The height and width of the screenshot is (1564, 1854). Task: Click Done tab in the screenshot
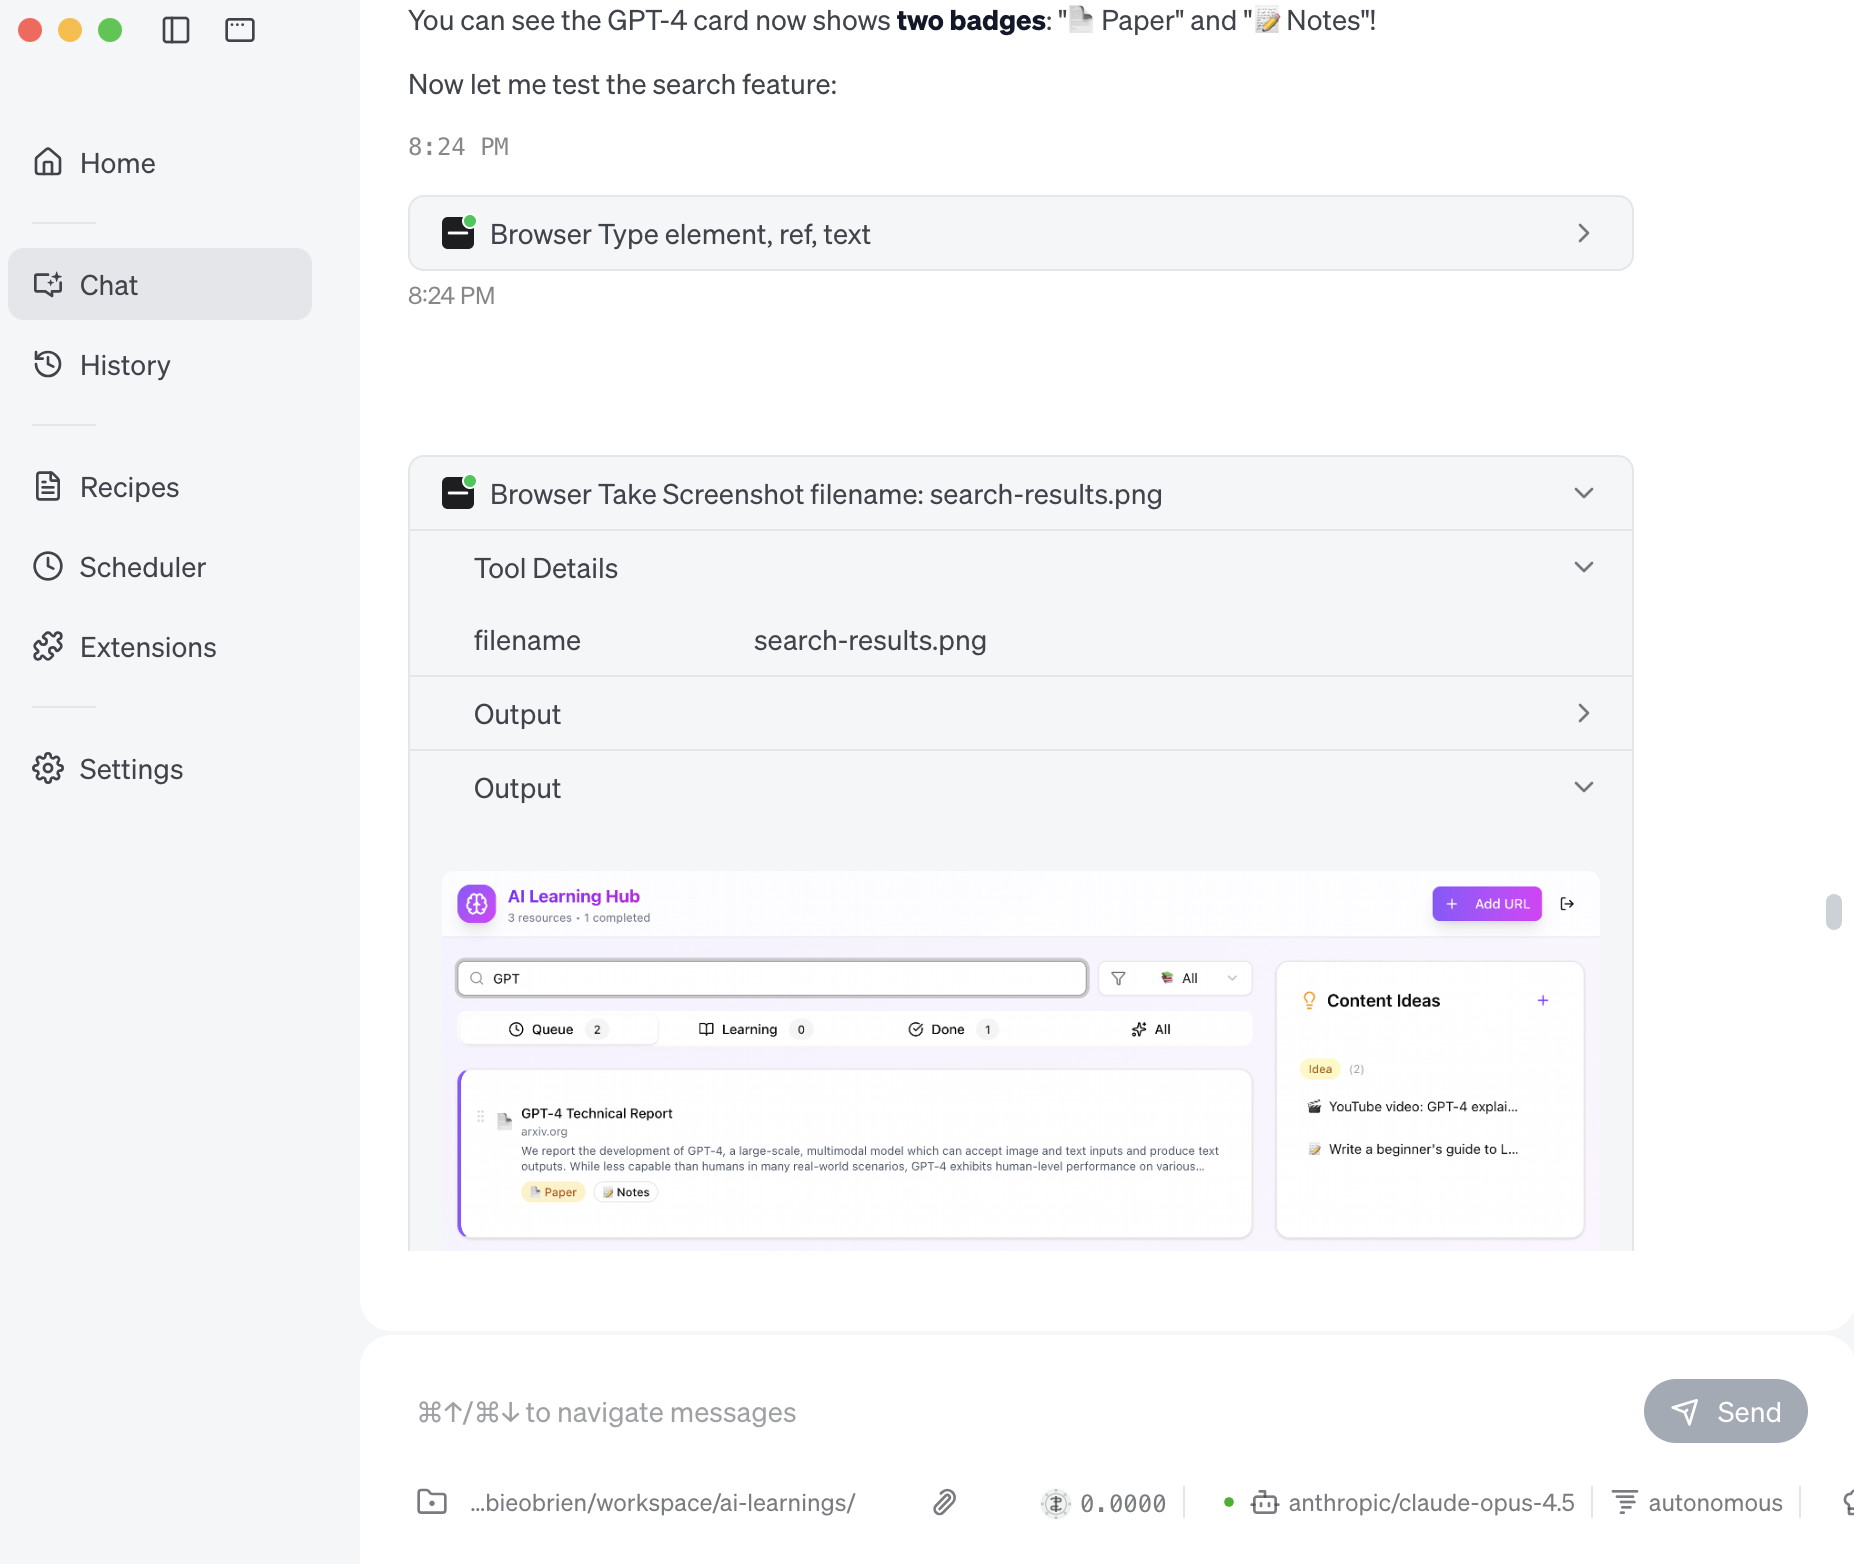pos(952,1029)
